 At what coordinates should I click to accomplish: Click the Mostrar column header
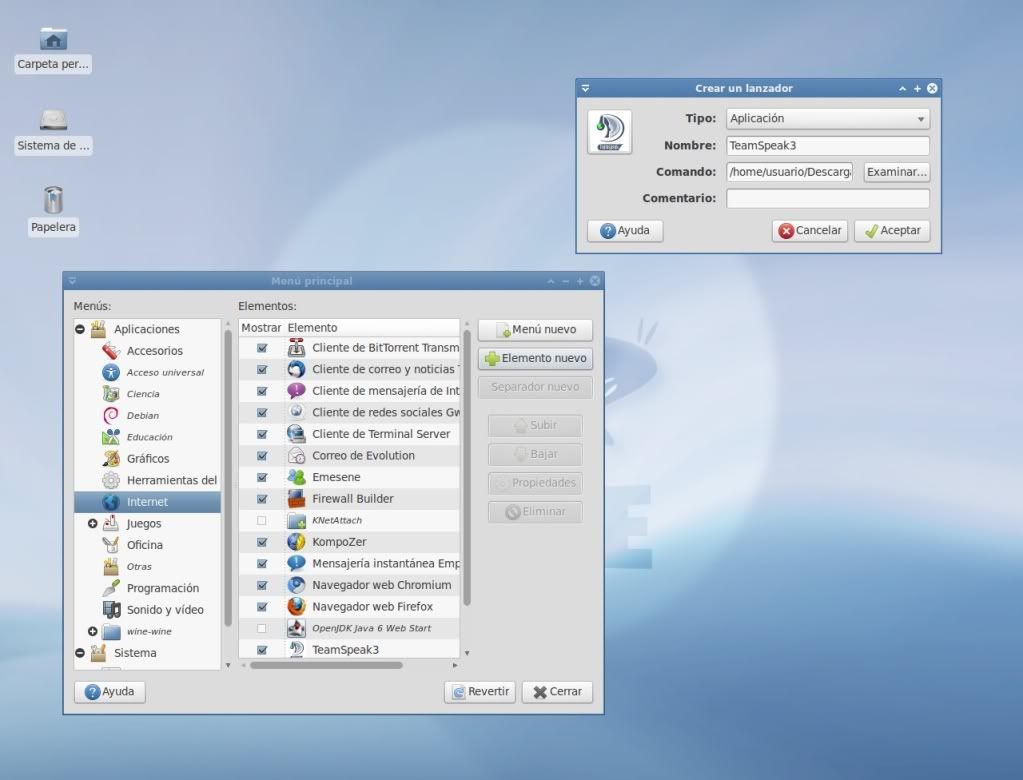(x=261, y=327)
